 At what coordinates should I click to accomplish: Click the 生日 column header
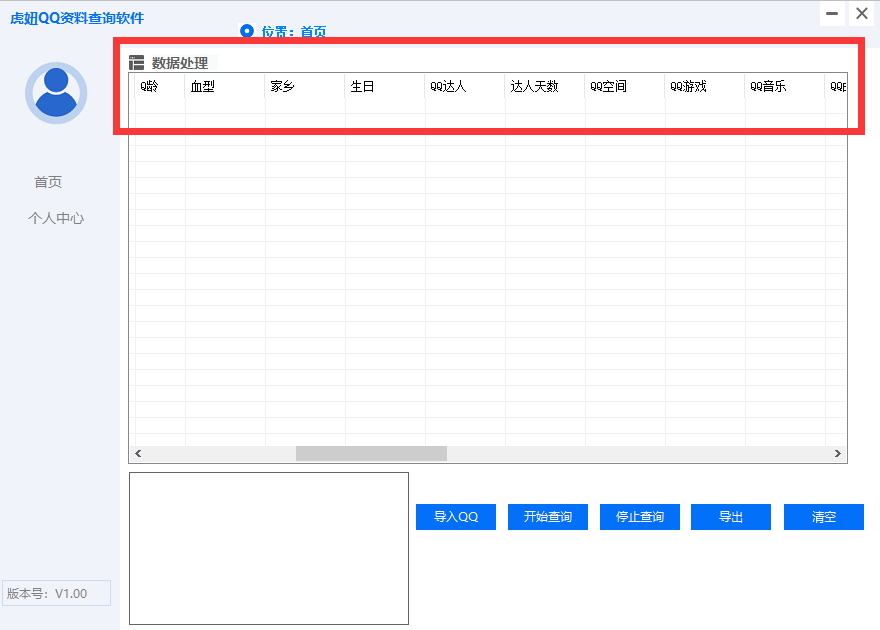click(385, 86)
